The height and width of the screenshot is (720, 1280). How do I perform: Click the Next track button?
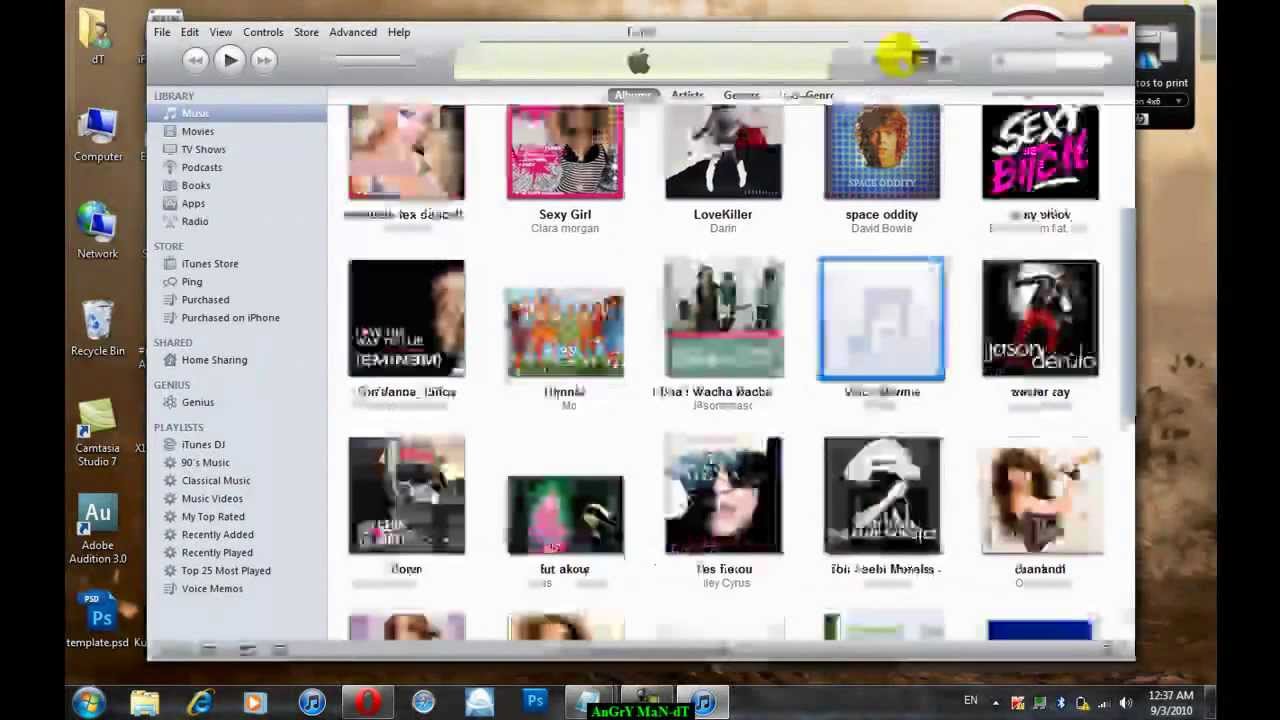point(264,60)
